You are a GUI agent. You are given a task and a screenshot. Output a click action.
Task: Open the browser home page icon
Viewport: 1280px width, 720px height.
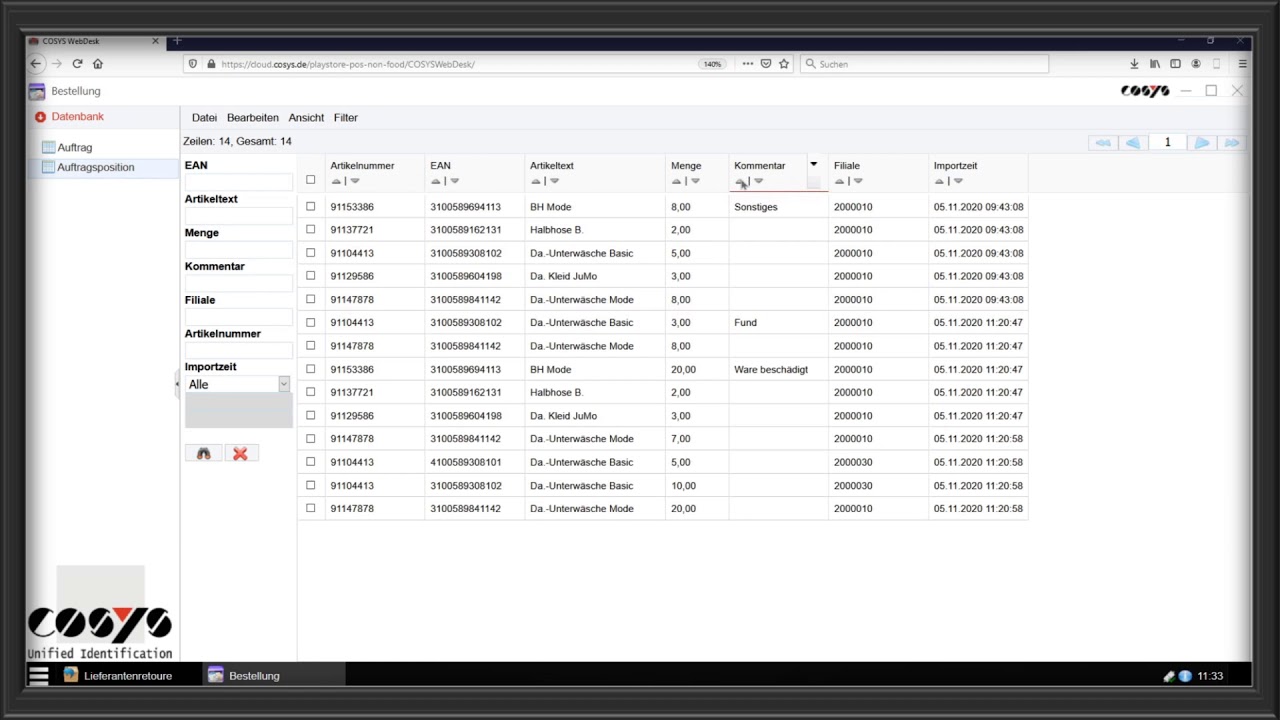coord(98,64)
